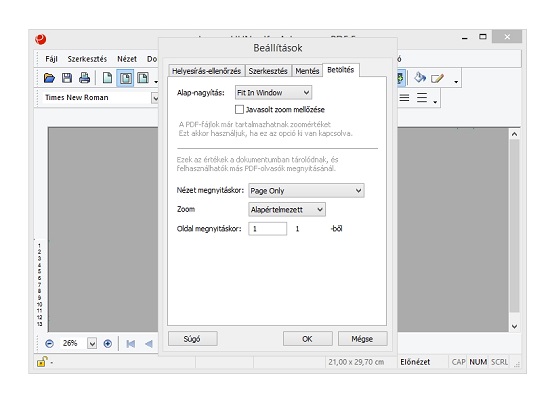Open the Nézet megnyitáskor Page Only dropdown
The image size is (550, 395).
306,190
